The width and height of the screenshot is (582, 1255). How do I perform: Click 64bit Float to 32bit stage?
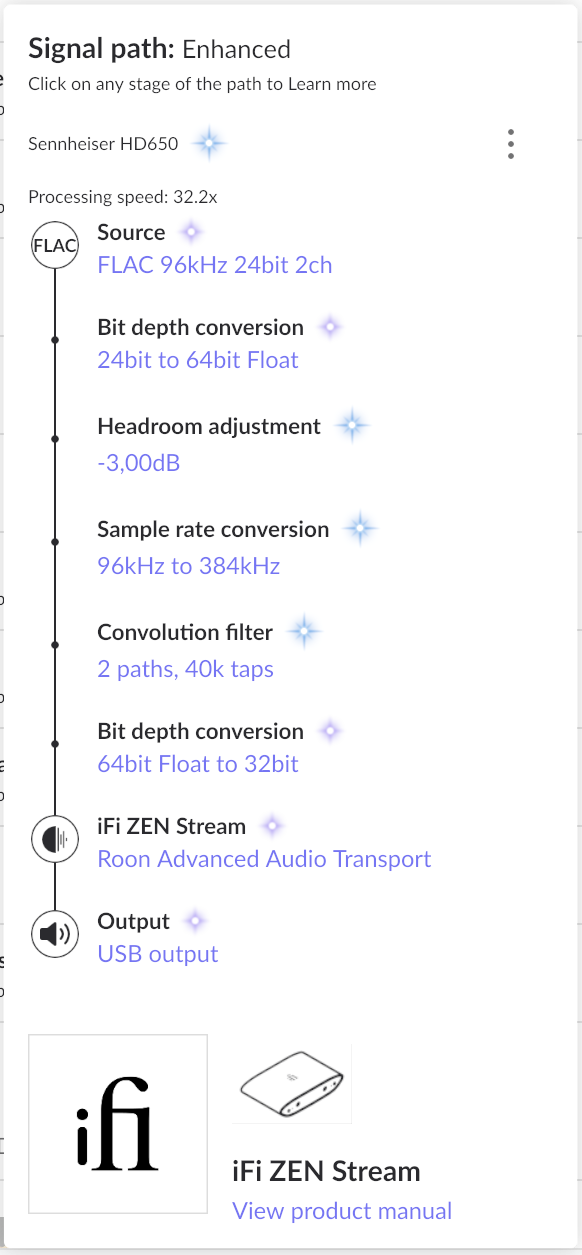(x=198, y=764)
